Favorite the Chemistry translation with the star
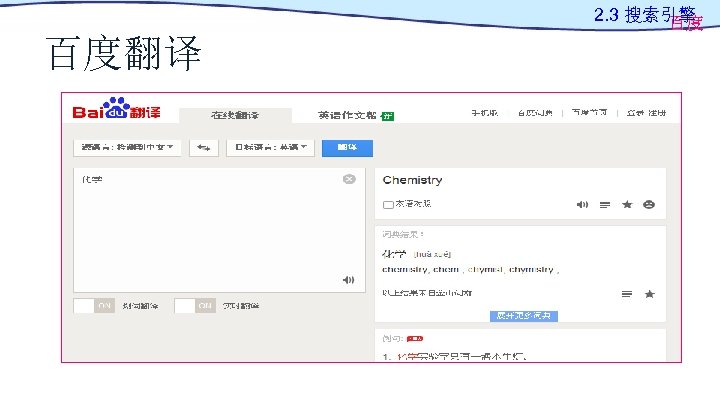Image resolution: width=720 pixels, height=405 pixels. pos(627,204)
